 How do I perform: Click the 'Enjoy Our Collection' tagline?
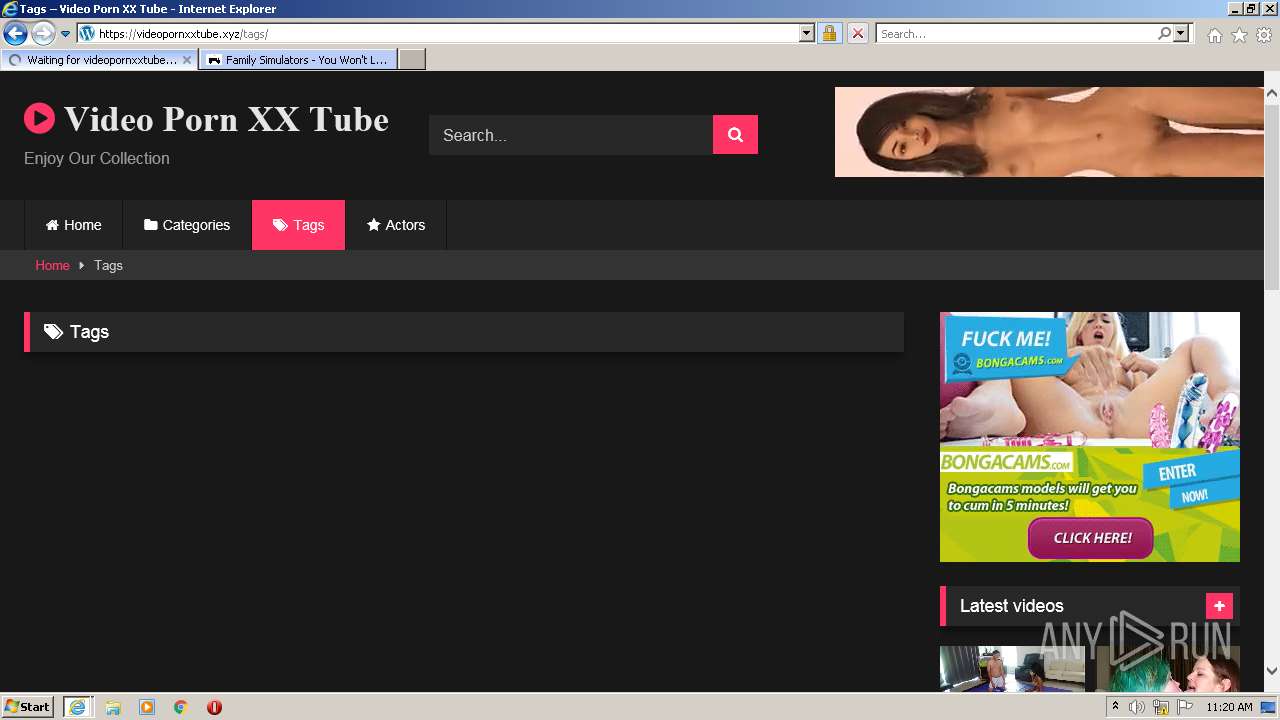coord(97,158)
